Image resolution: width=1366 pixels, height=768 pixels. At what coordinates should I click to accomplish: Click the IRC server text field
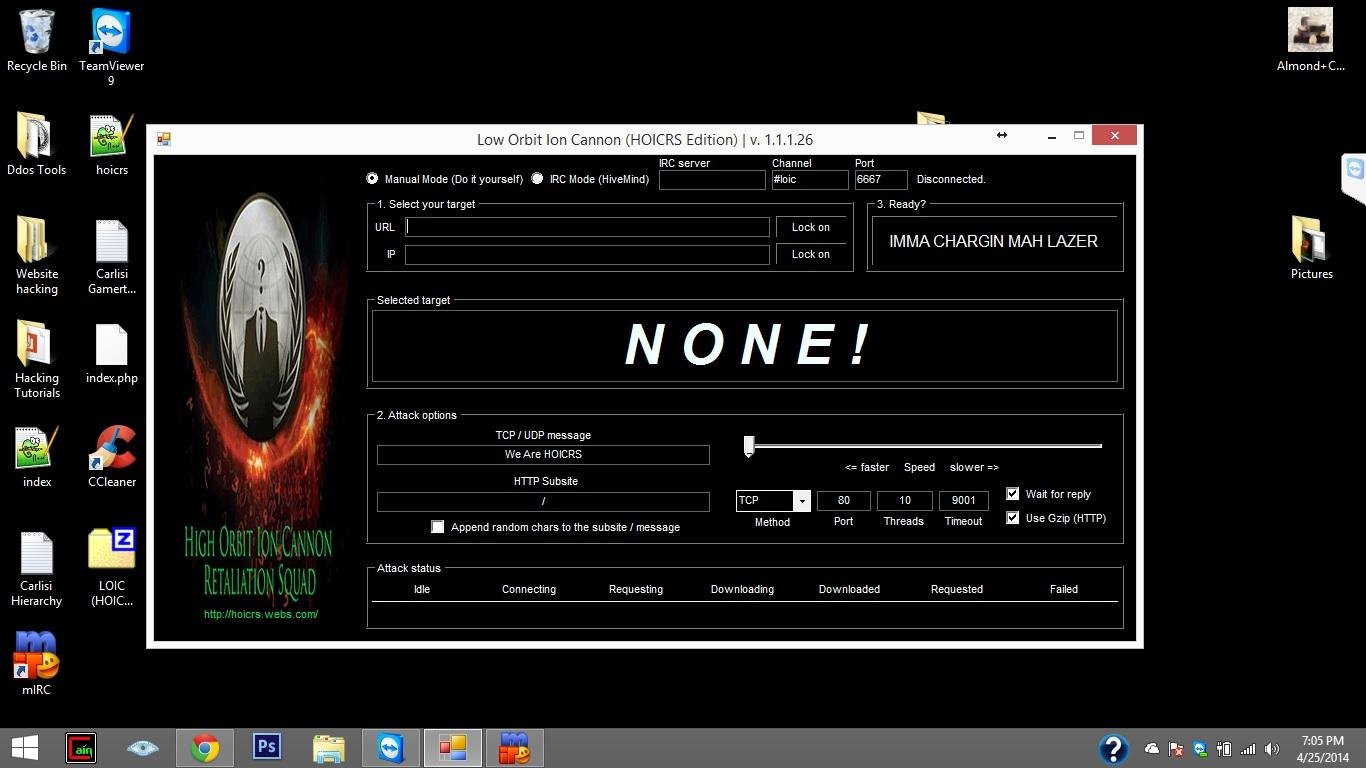tap(712, 180)
